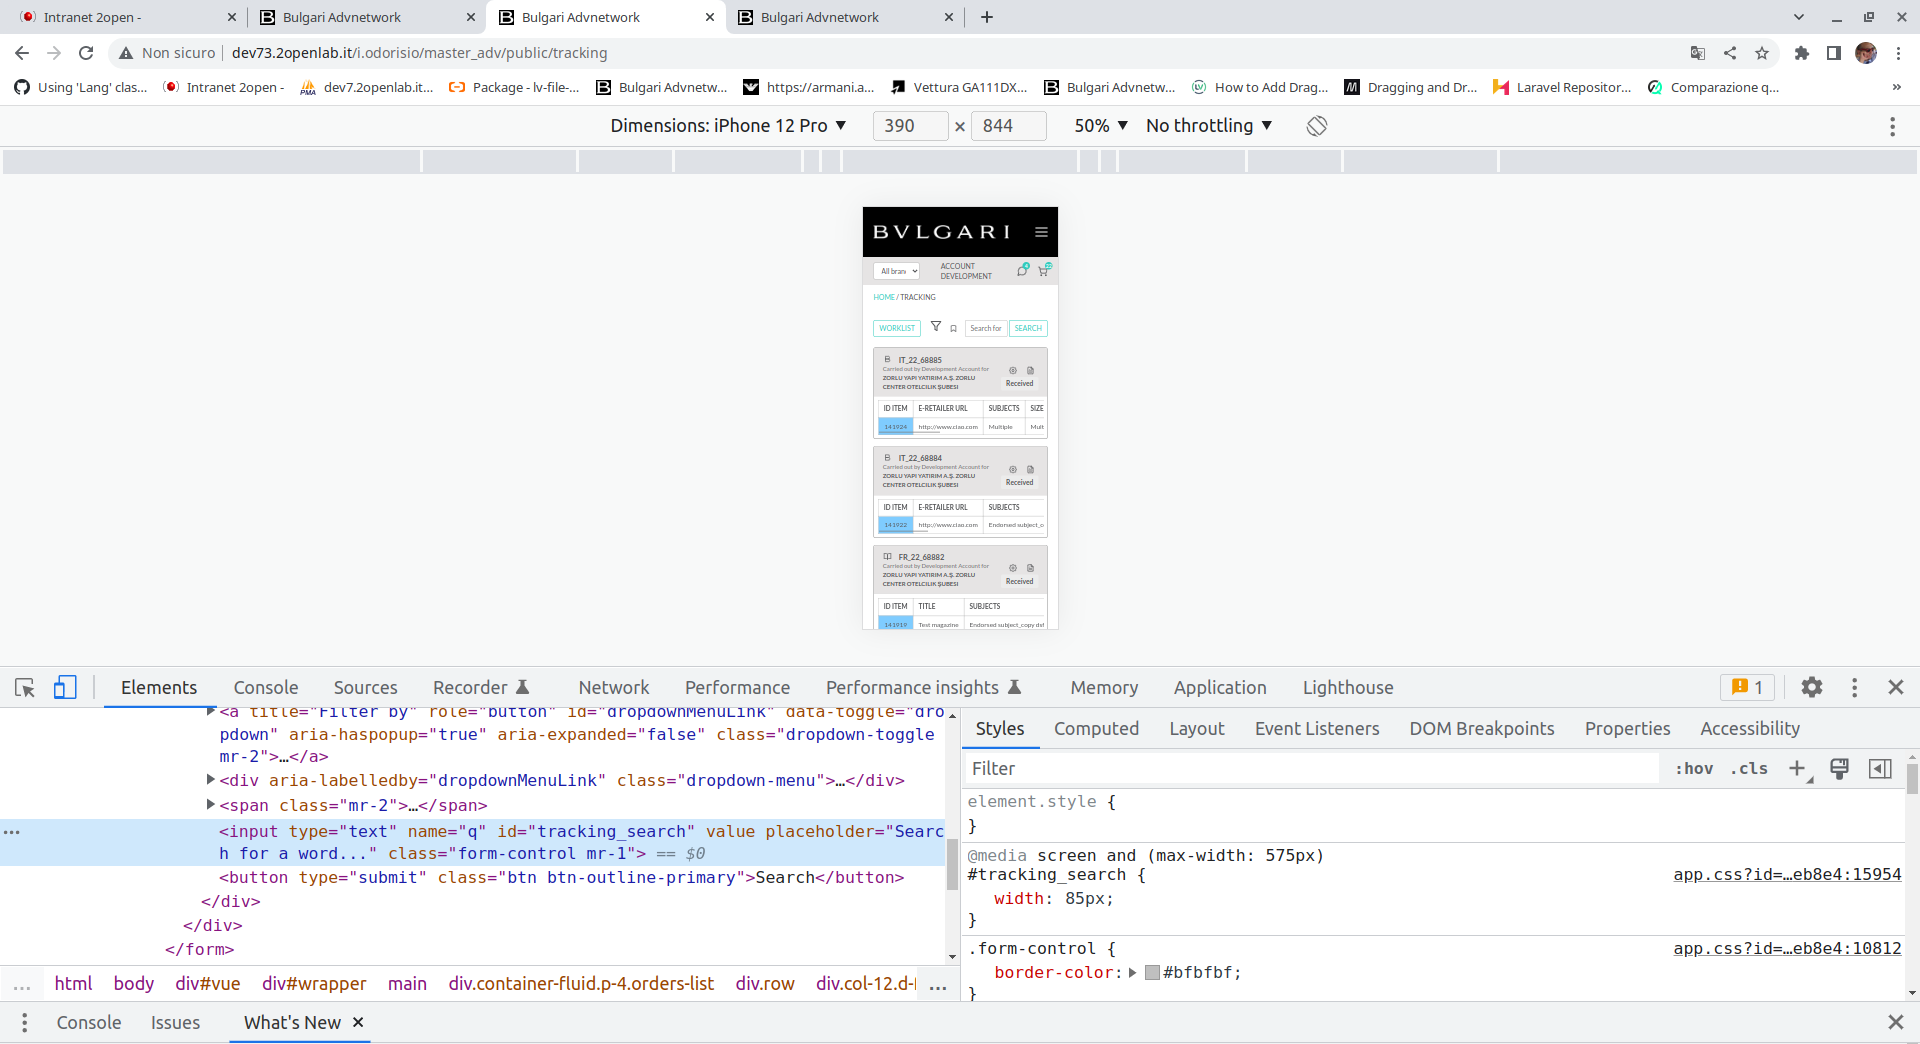1920x1044 pixels.
Task: Follow the HOME breadcrumb link
Action: [884, 297]
